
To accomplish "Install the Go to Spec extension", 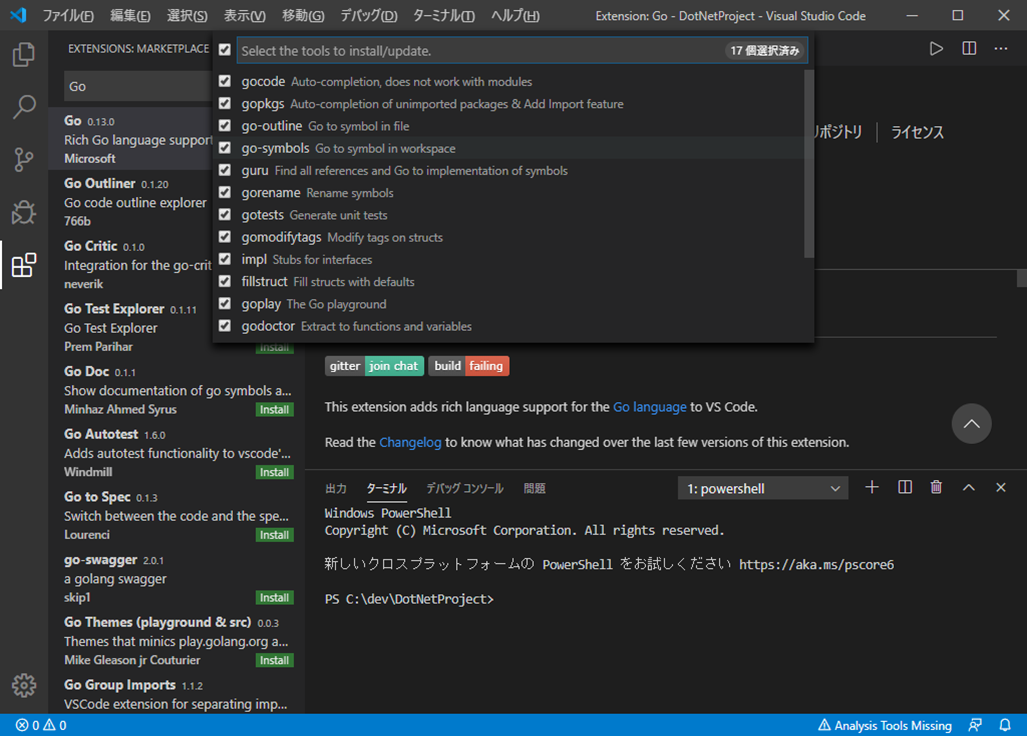I will click(274, 535).
